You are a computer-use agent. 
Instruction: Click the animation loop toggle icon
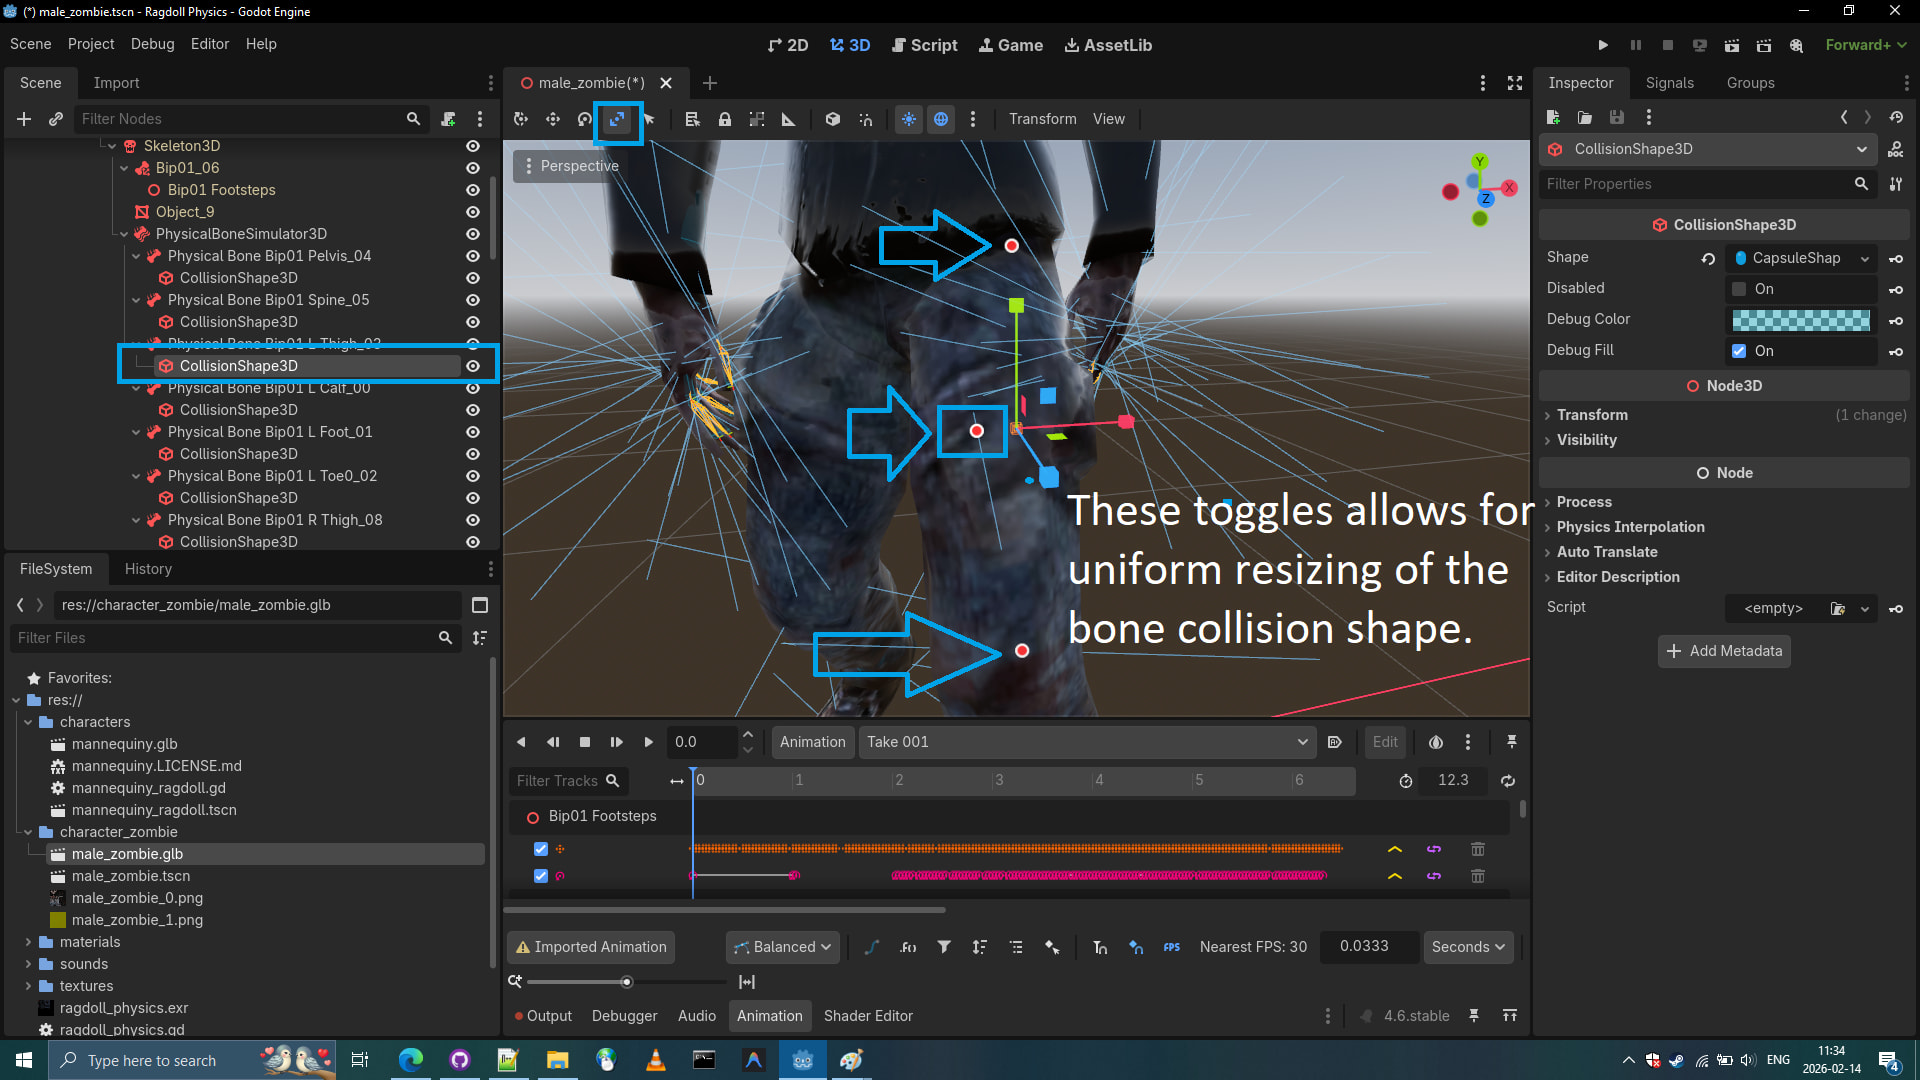(x=1508, y=781)
